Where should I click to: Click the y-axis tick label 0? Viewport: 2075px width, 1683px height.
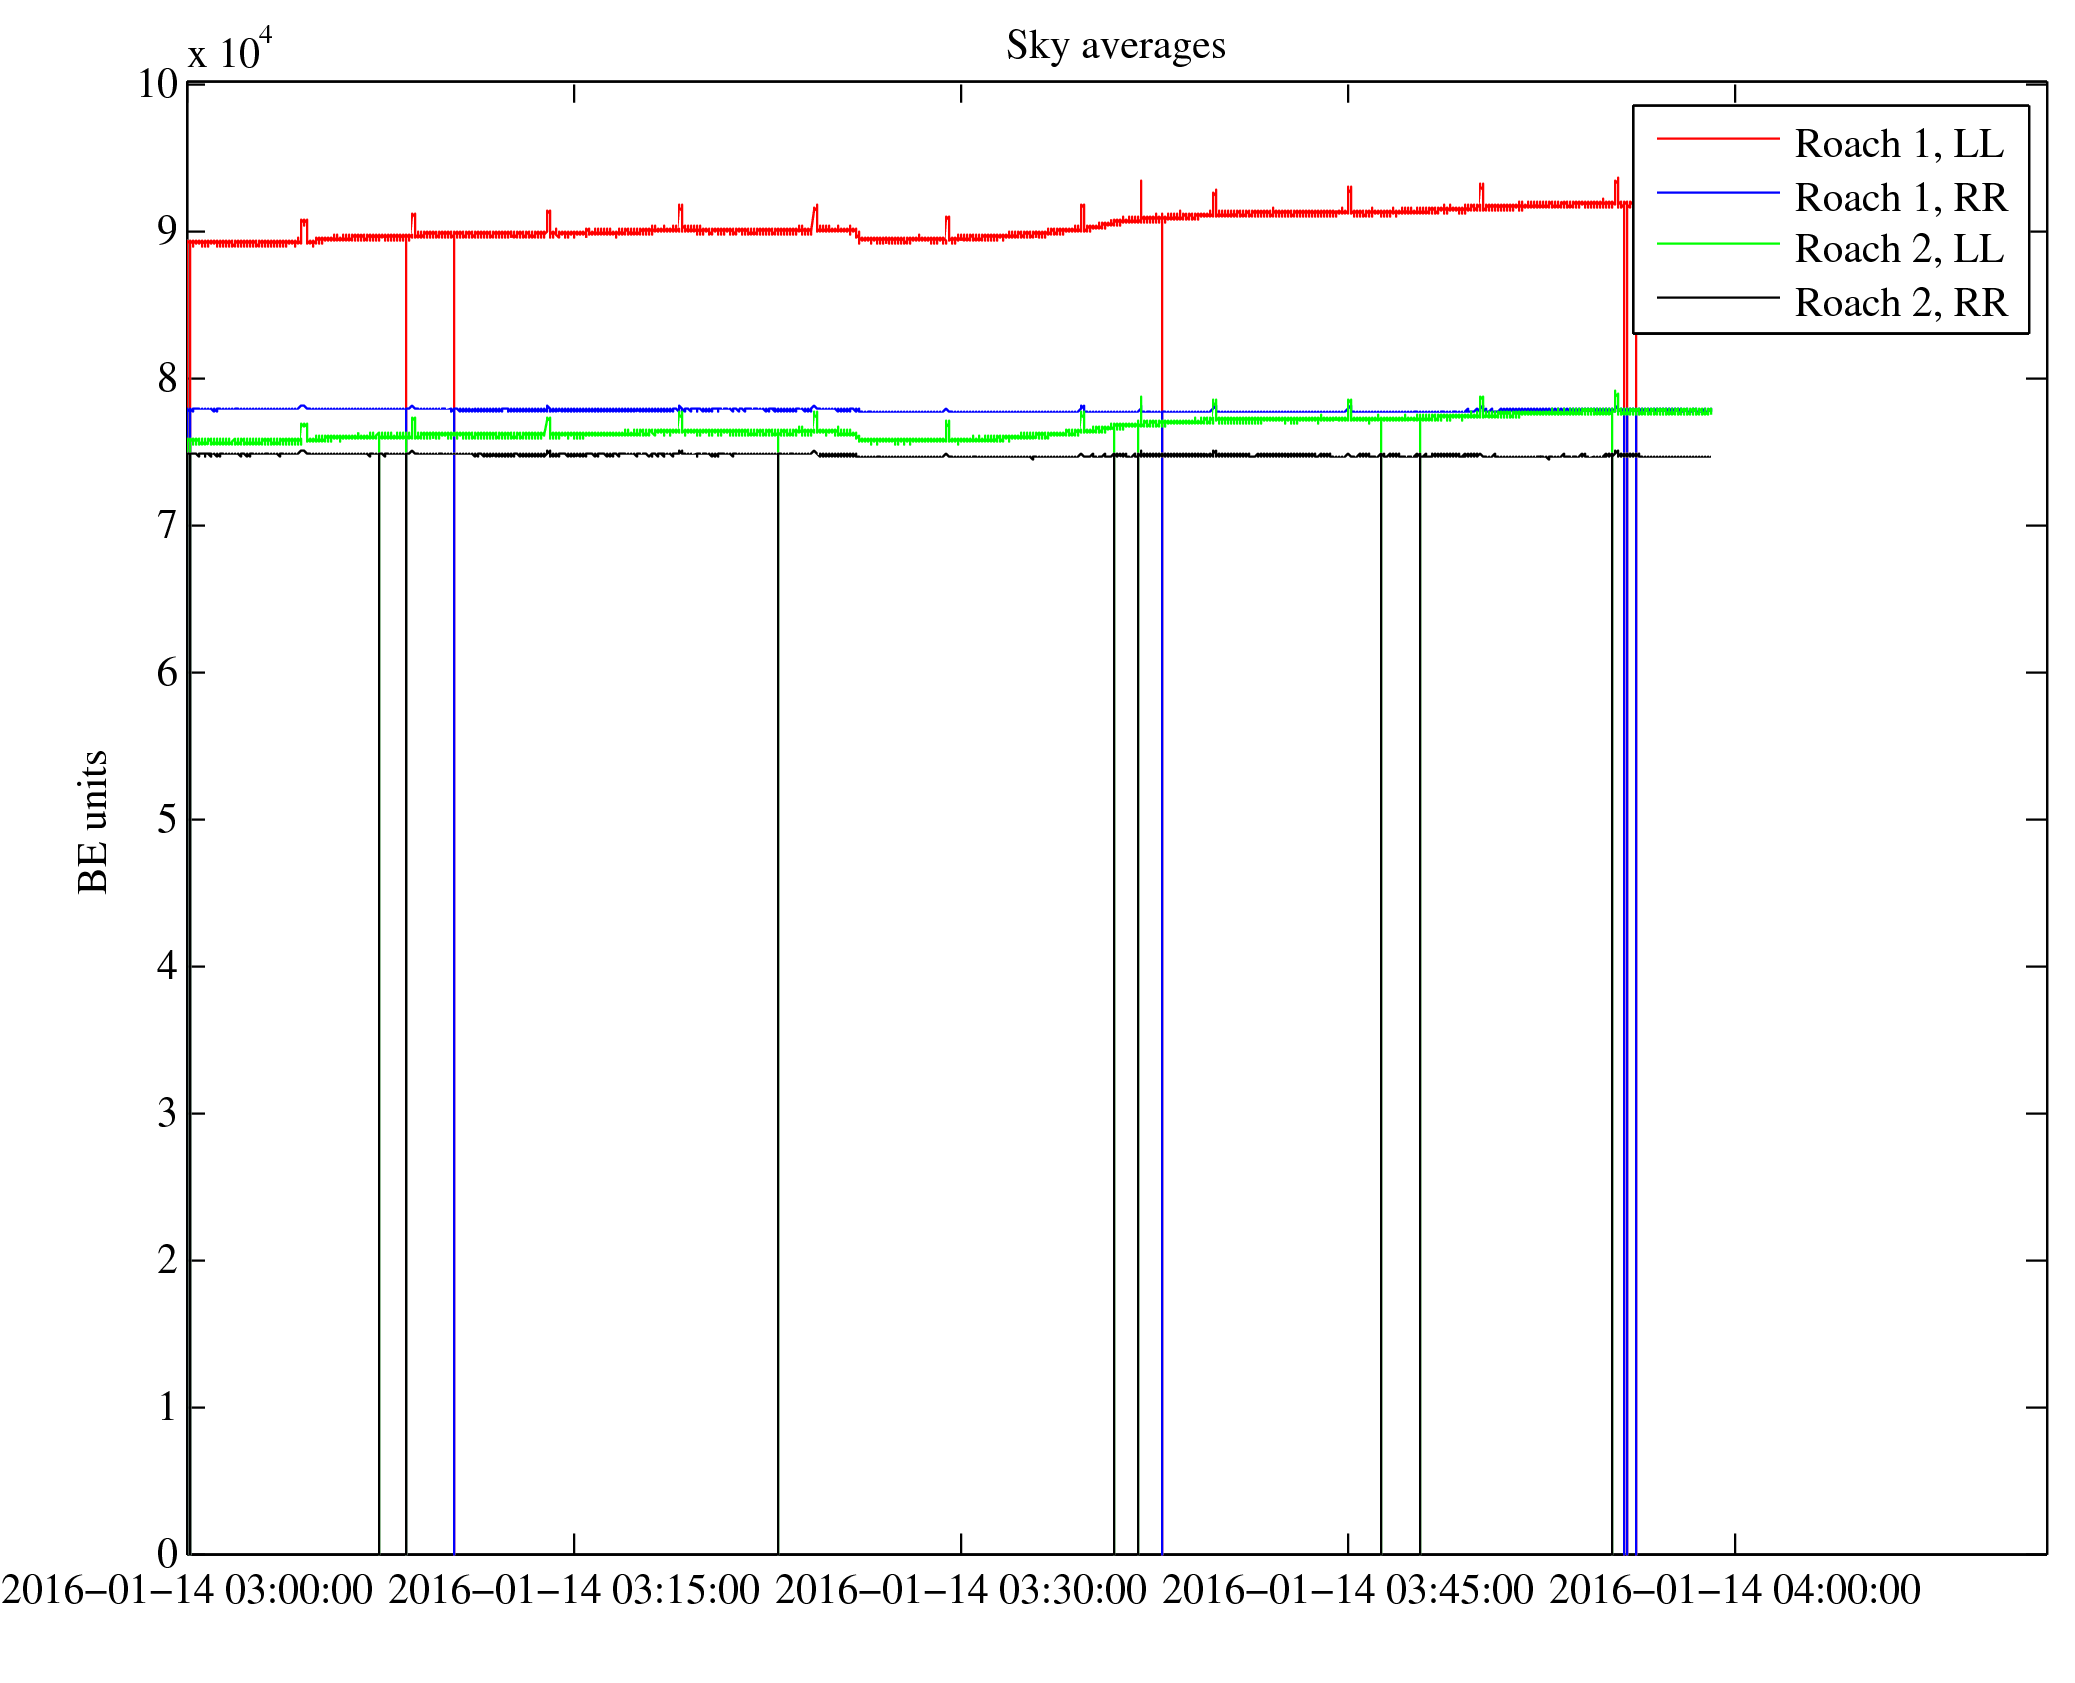click(x=167, y=1553)
